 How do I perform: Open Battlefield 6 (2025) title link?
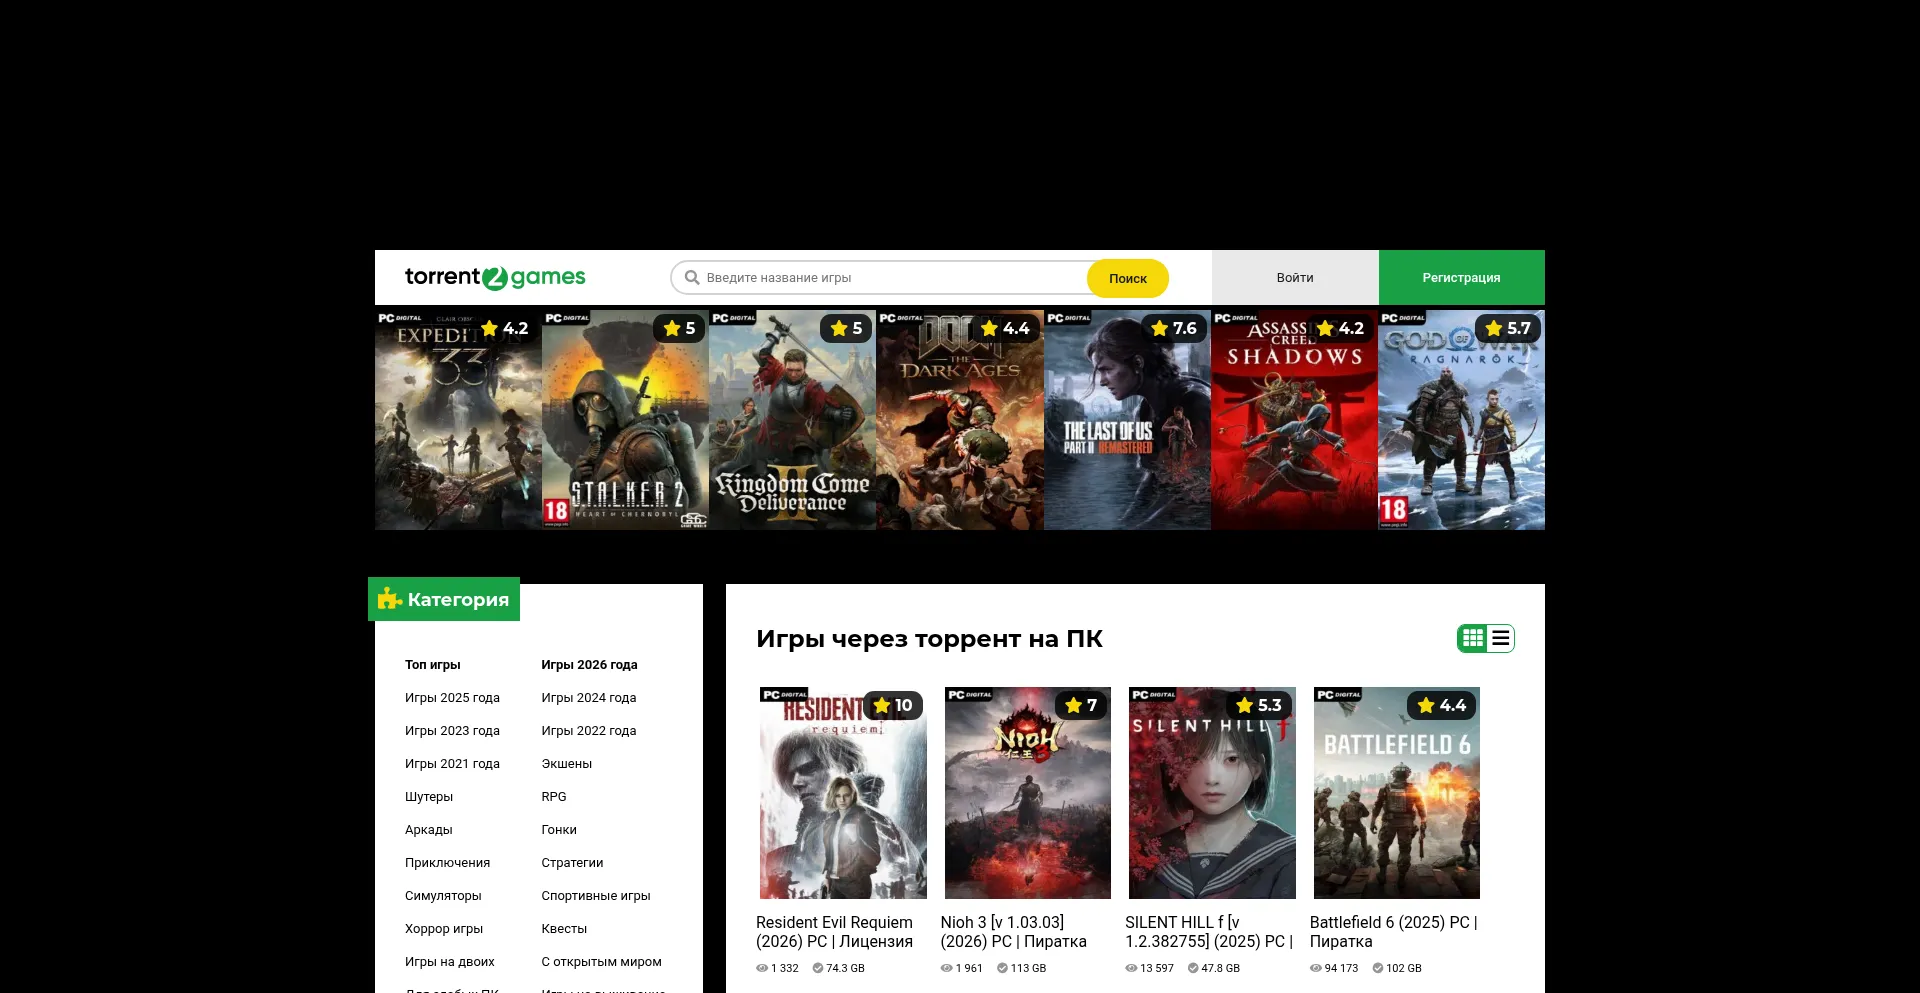click(x=1393, y=932)
